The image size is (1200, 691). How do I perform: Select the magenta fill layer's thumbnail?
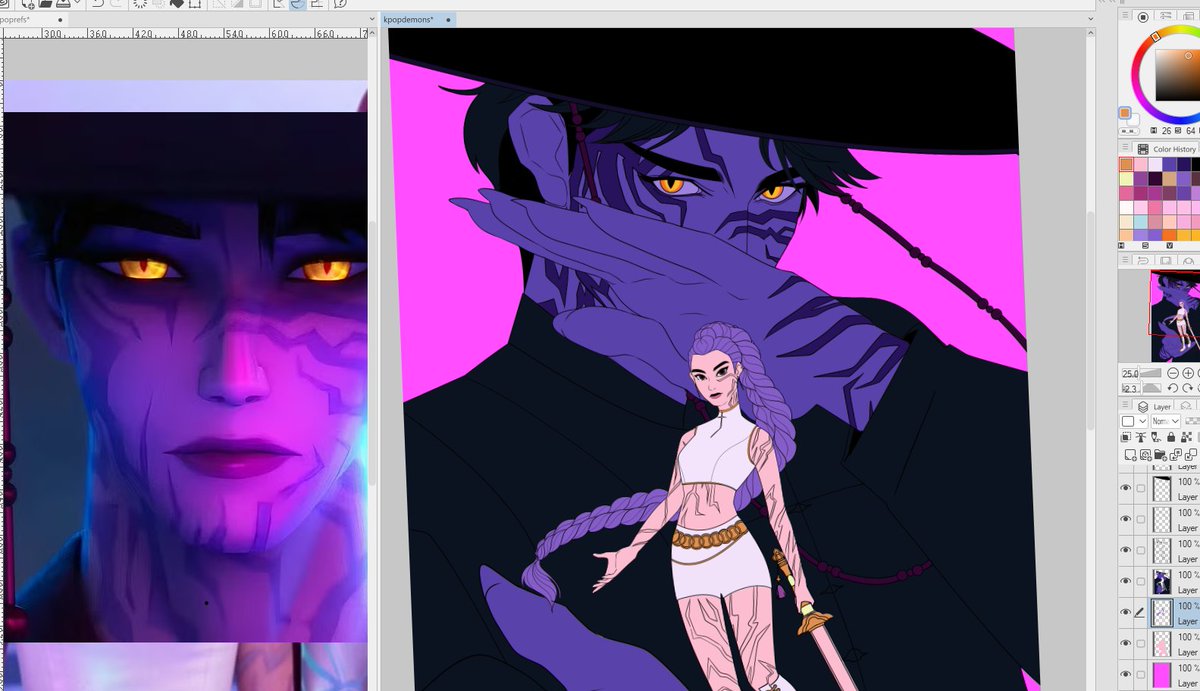(1162, 673)
